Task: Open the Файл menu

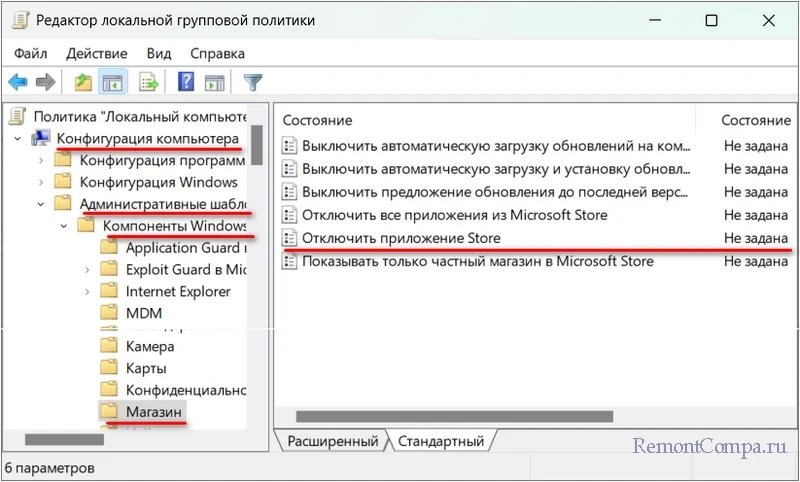Action: coord(31,53)
